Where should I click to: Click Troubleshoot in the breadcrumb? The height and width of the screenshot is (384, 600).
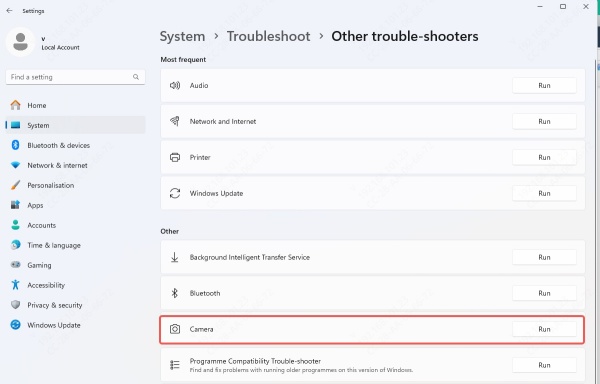point(268,36)
